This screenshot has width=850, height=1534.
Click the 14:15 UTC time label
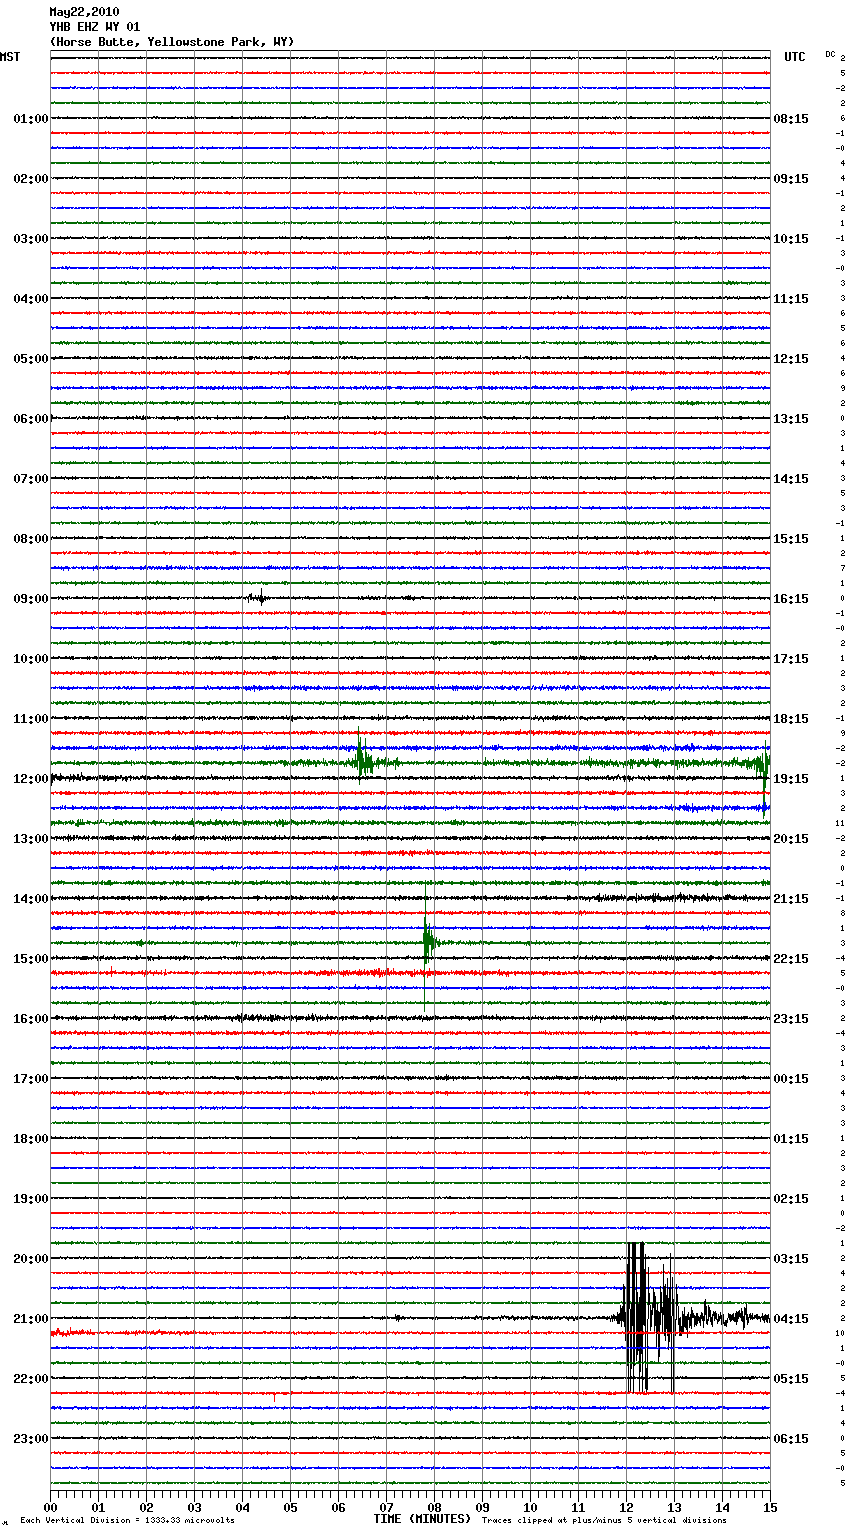[791, 479]
